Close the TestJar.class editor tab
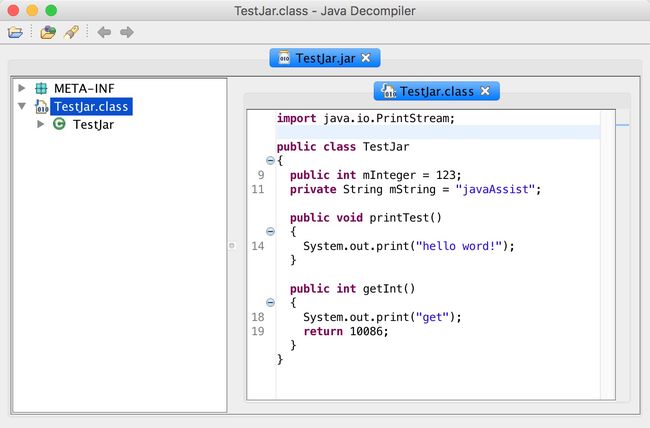 tap(485, 91)
